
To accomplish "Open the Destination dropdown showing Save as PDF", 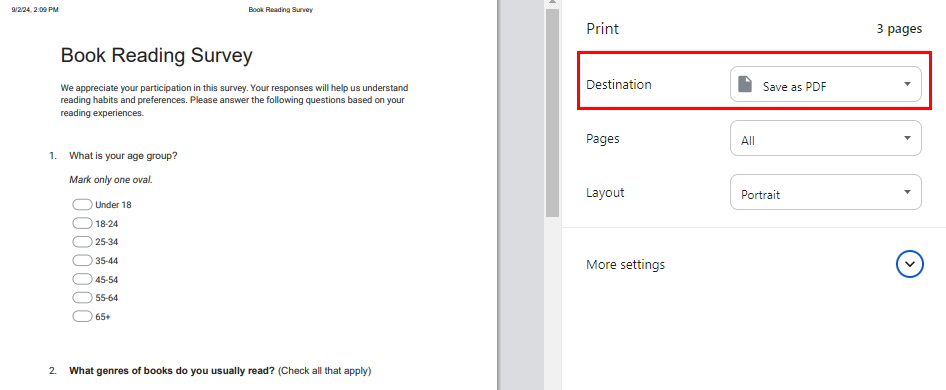I will click(x=825, y=84).
